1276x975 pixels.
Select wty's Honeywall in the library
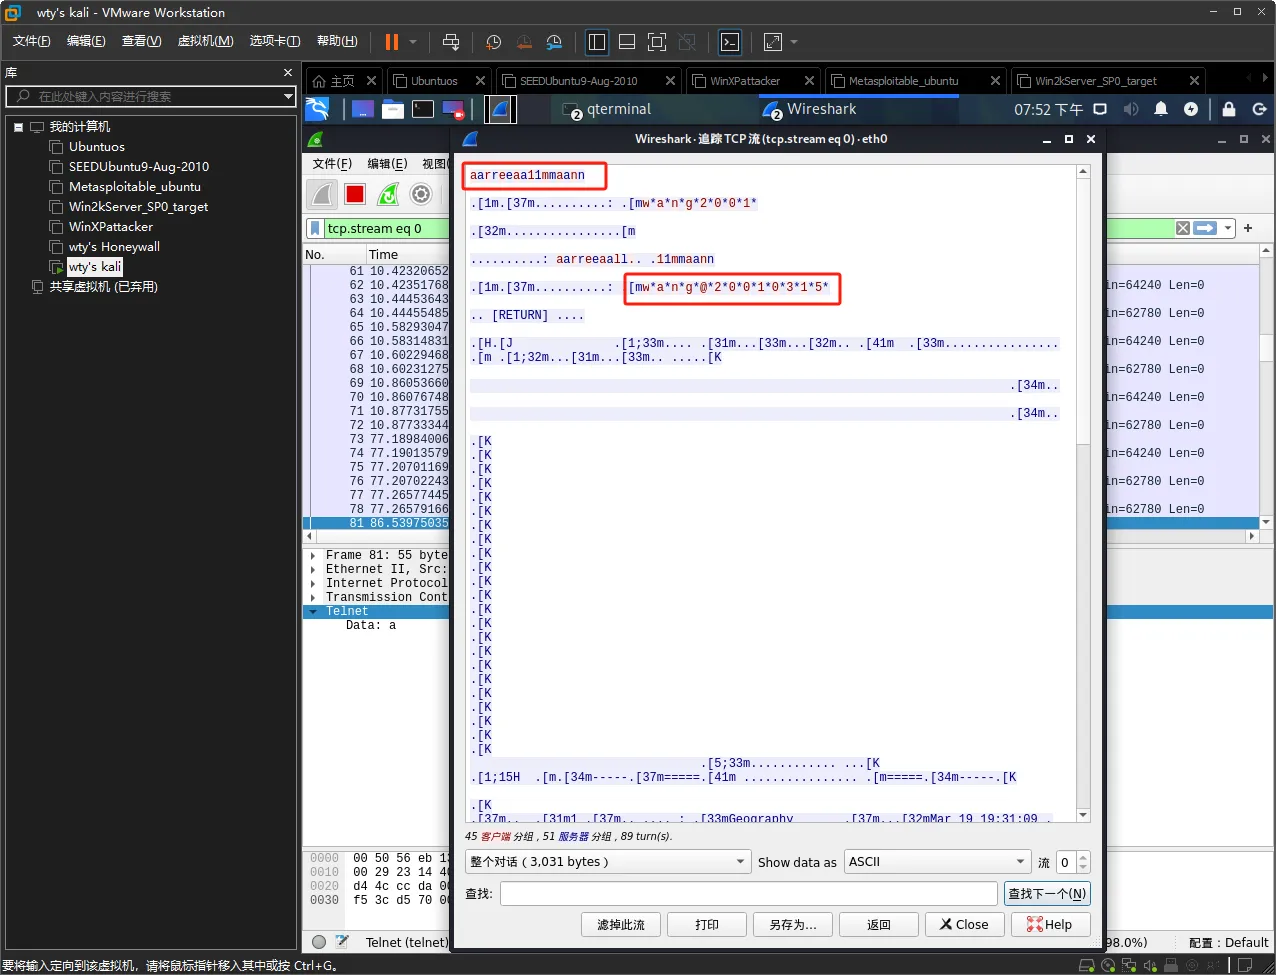(x=114, y=247)
